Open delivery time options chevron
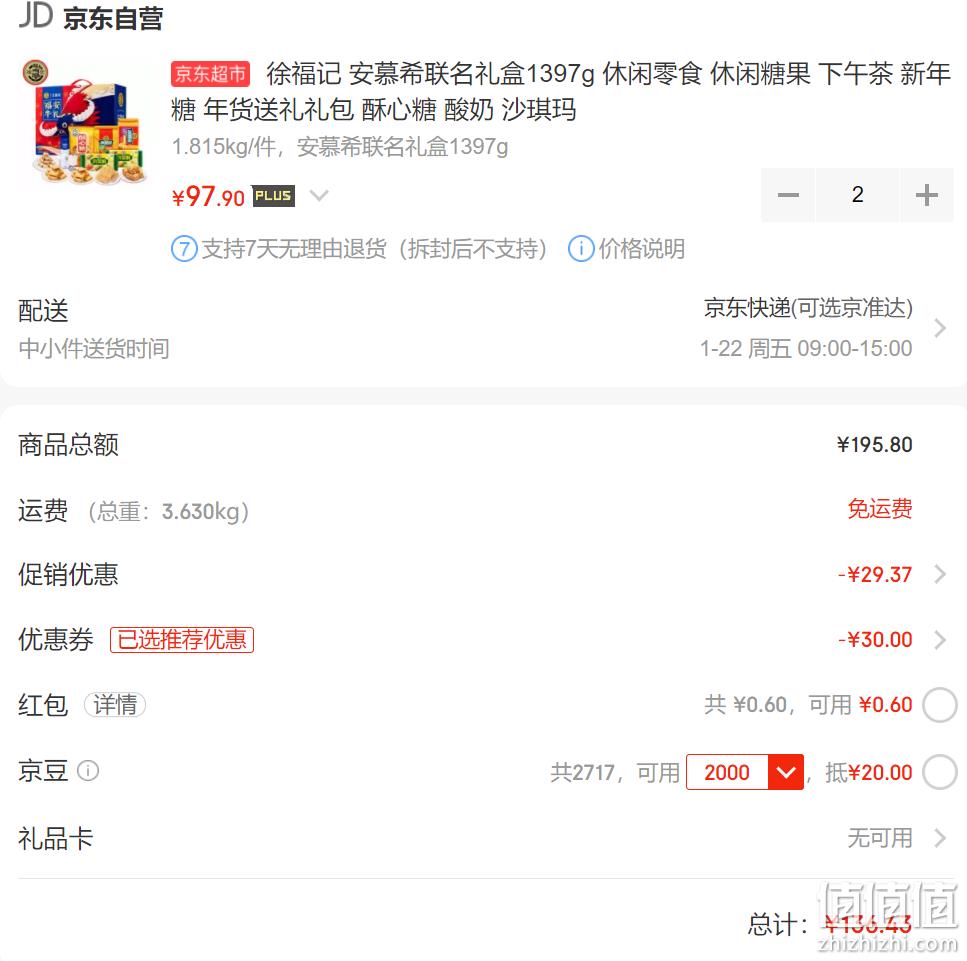Screen dimensions: 967x961 click(x=939, y=328)
